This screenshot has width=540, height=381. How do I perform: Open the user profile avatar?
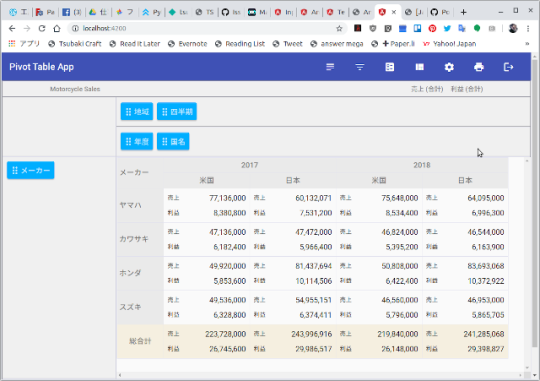click(x=513, y=29)
